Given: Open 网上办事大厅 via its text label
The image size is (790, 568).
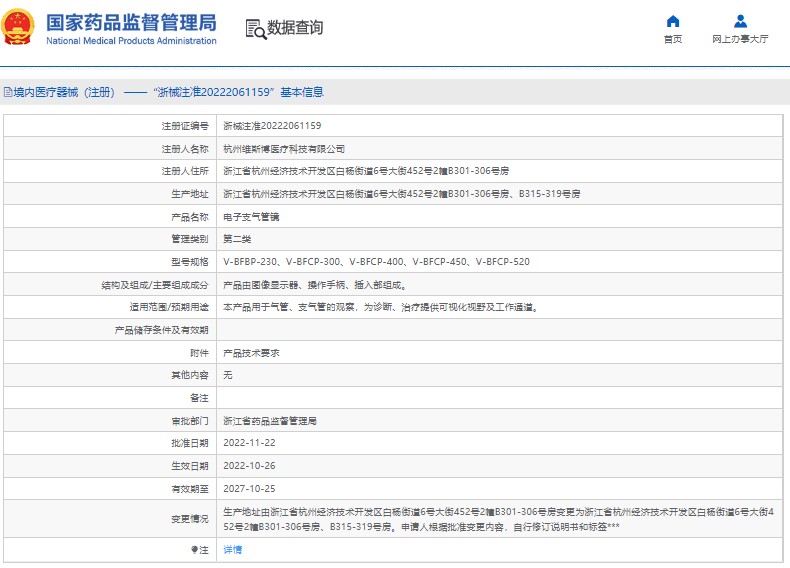Looking at the screenshot, I should (740, 40).
